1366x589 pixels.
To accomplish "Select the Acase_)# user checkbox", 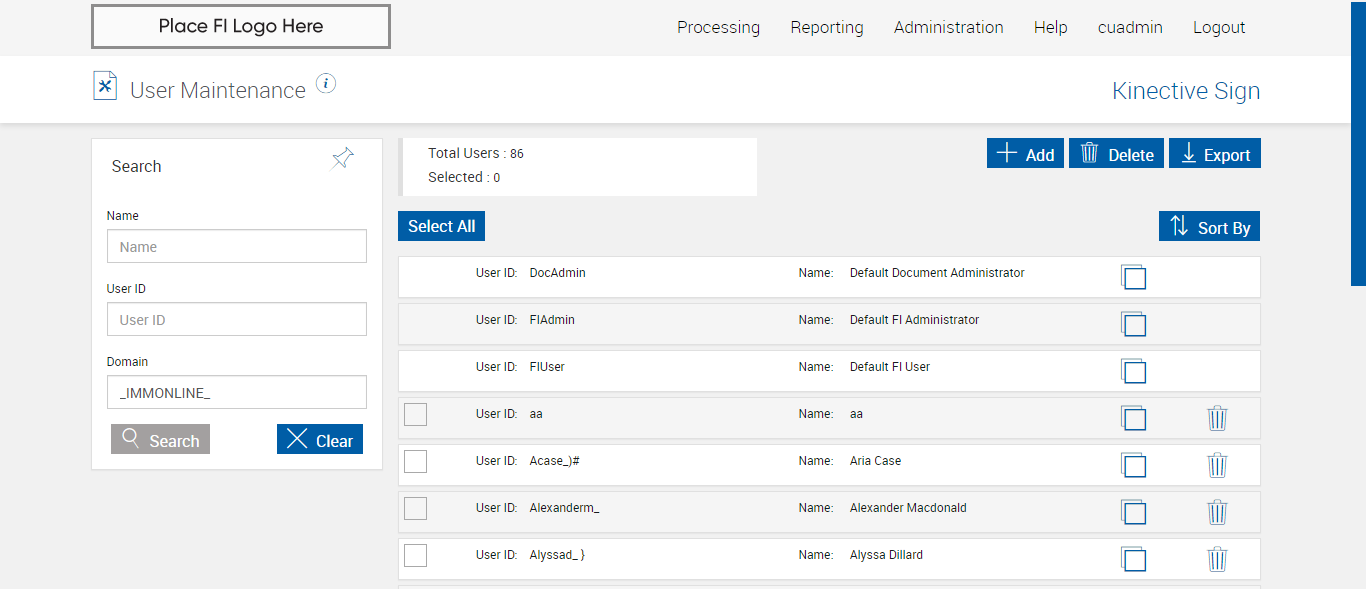I will (415, 461).
